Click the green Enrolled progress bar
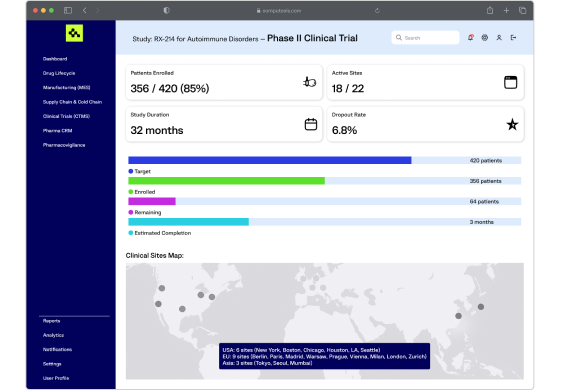Image resolution: width=561 pixels, height=390 pixels. click(226, 181)
